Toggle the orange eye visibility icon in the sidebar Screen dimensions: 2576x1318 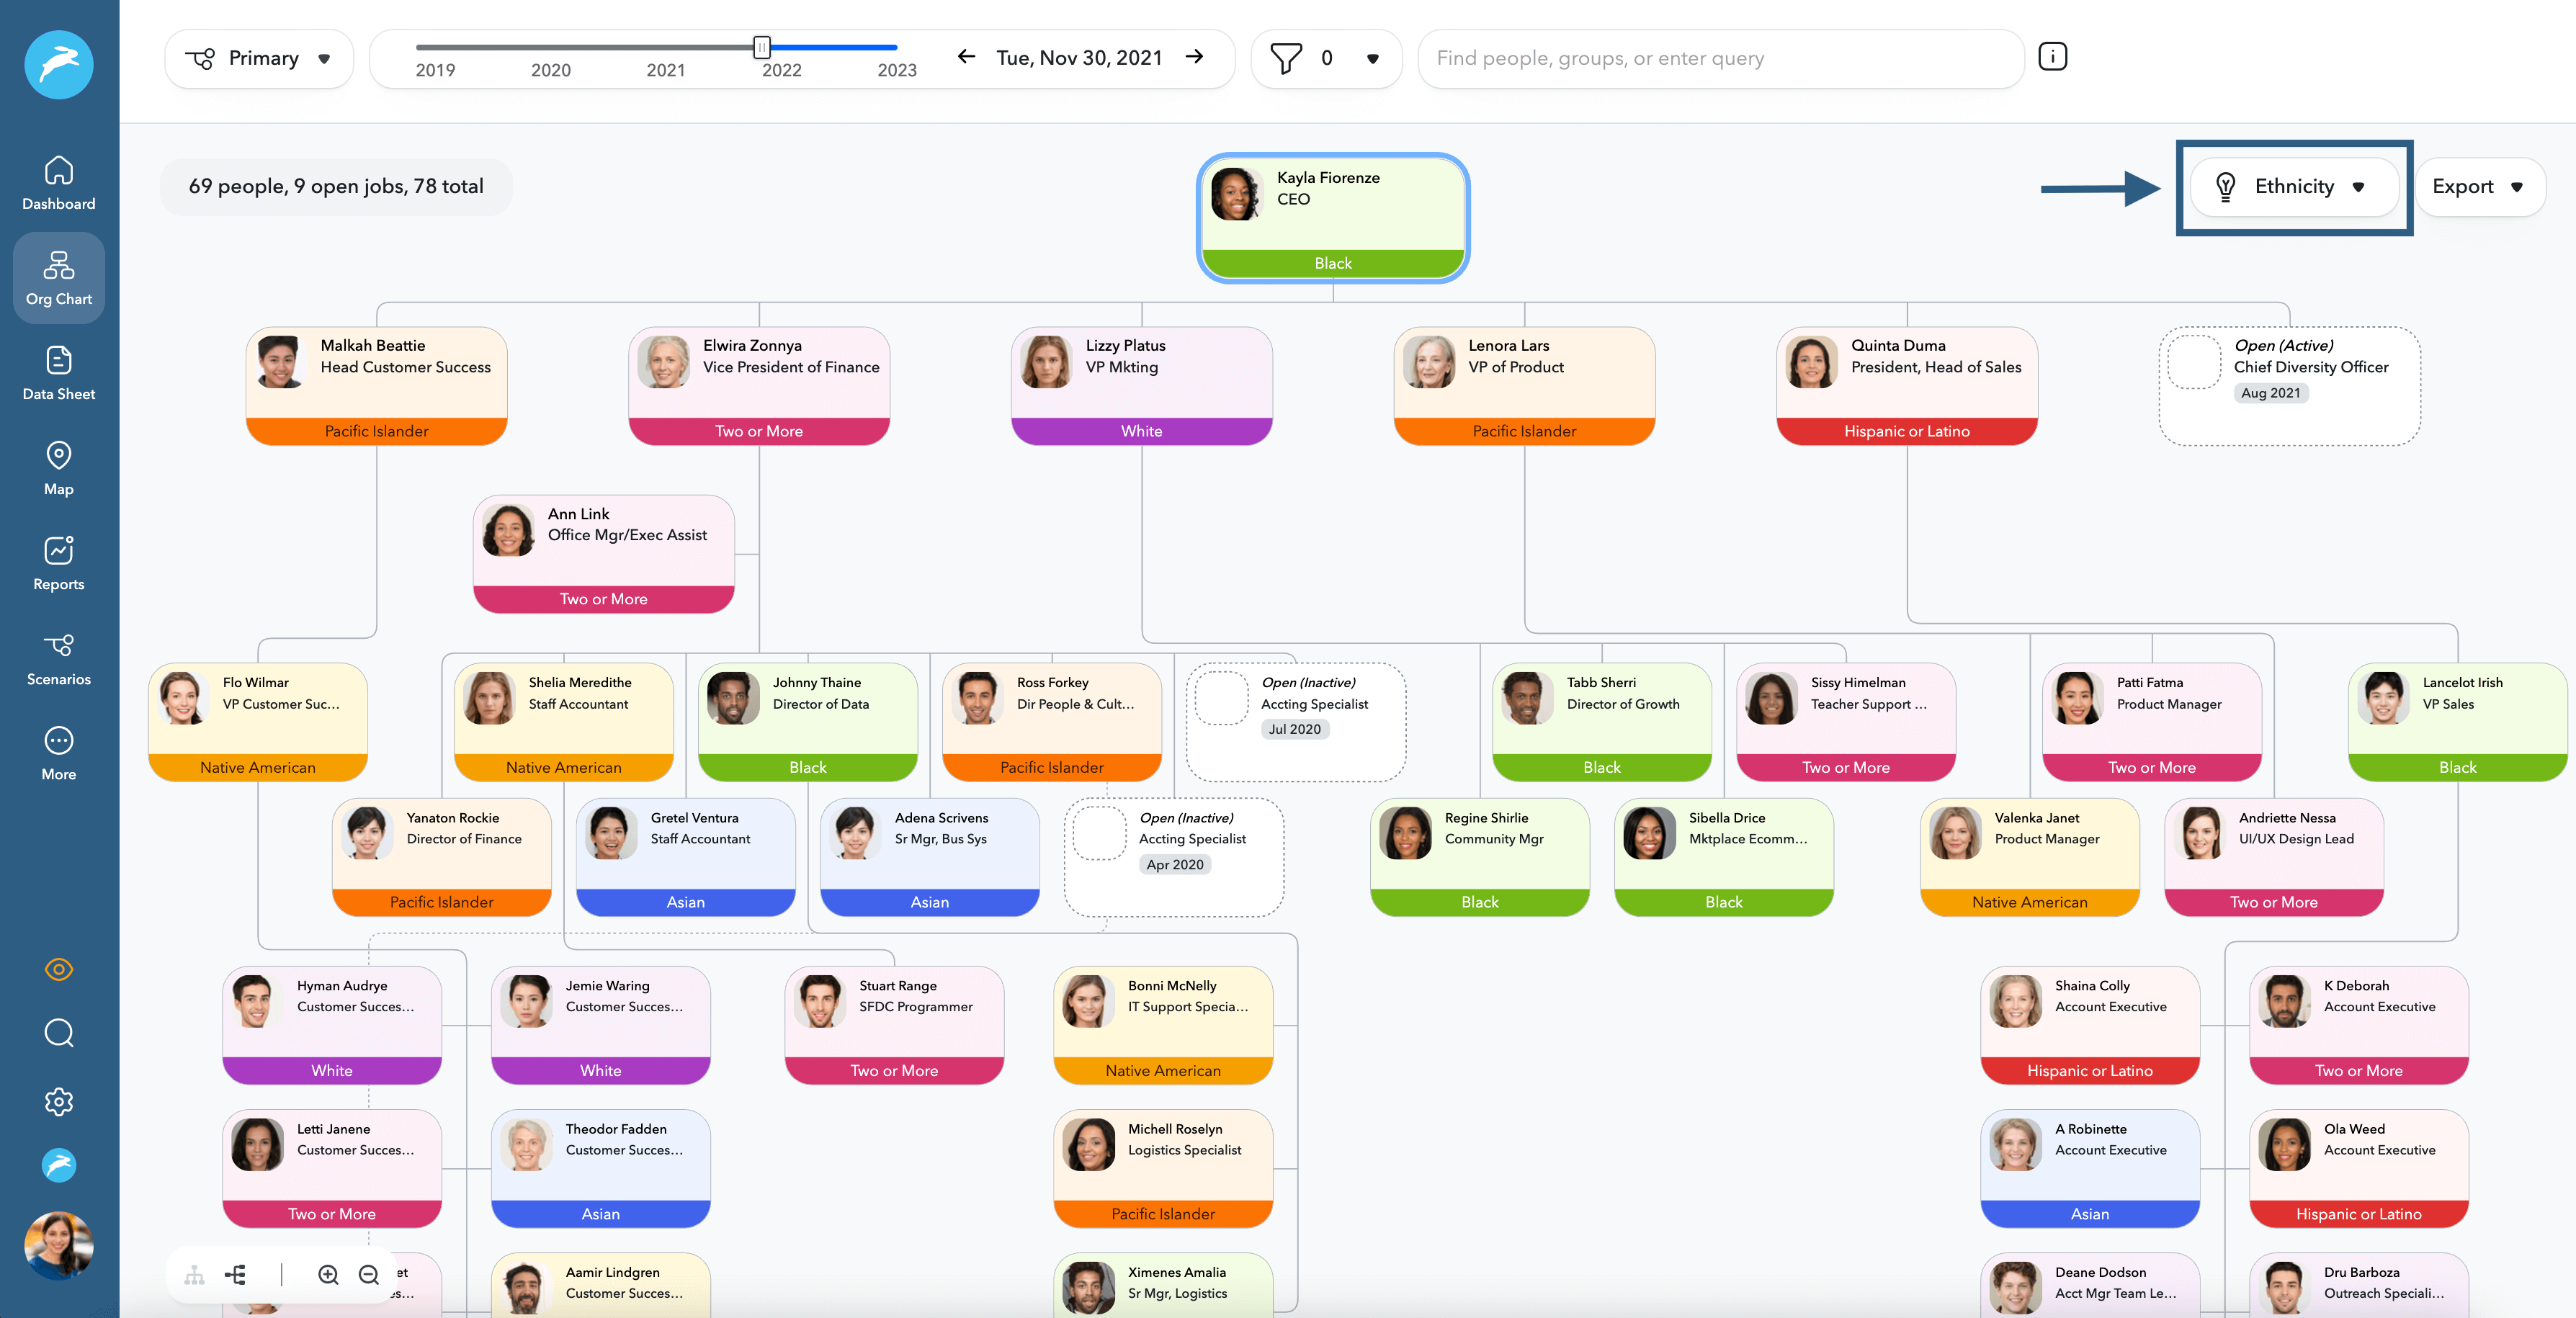click(58, 968)
